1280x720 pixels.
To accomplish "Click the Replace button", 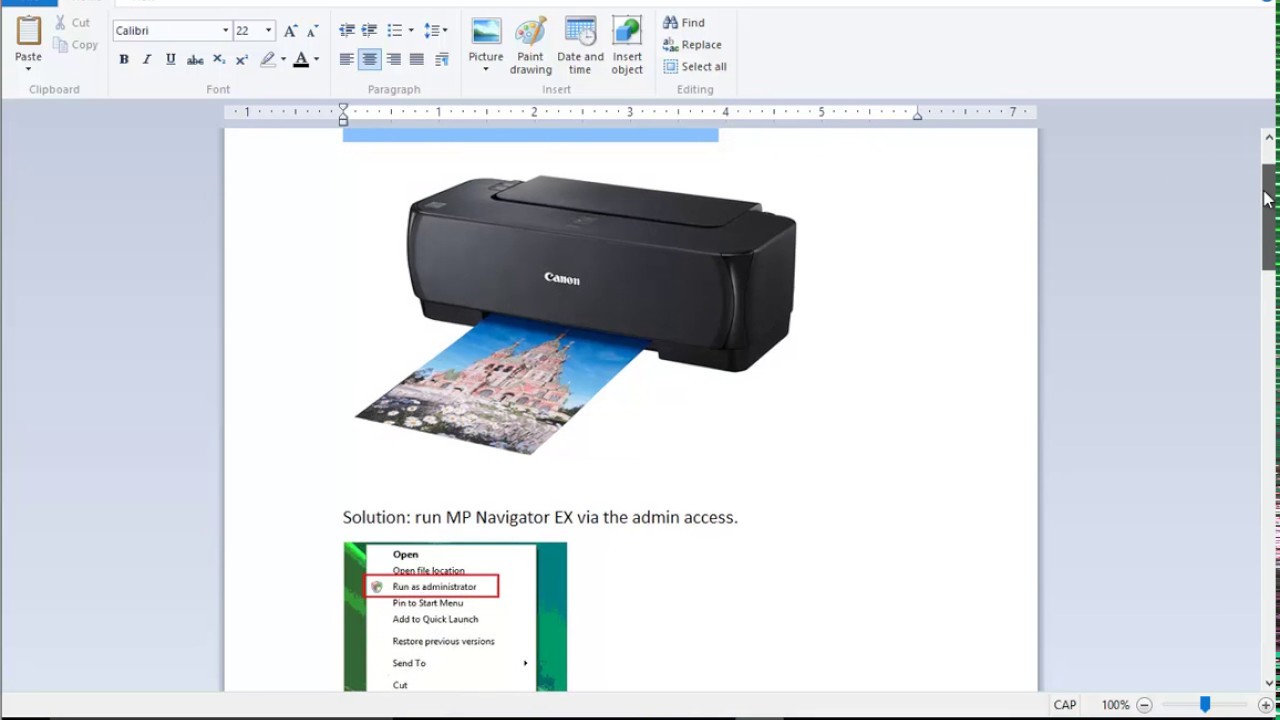I will [x=692, y=44].
